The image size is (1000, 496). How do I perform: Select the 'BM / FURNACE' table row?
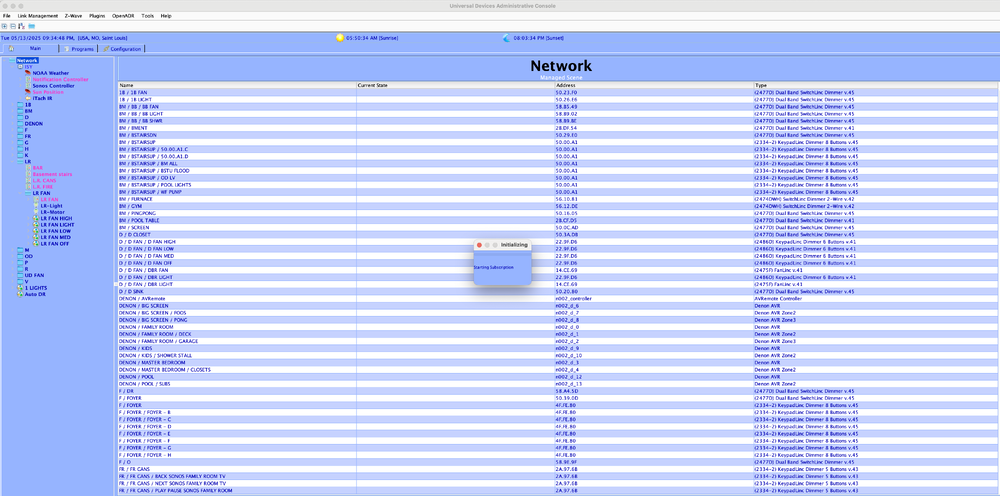557,199
